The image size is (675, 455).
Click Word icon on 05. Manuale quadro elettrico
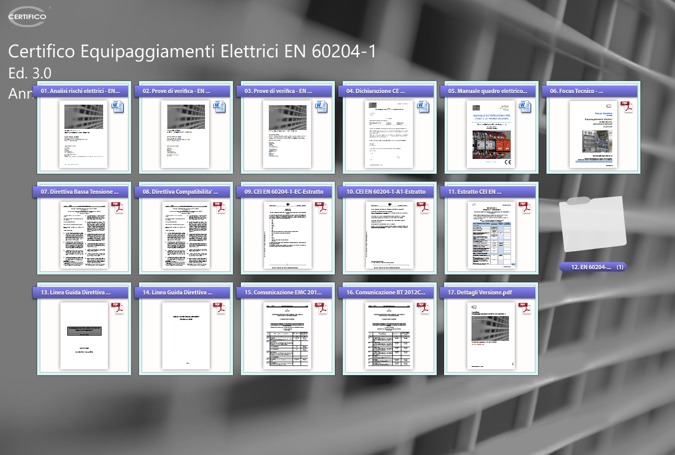click(524, 107)
